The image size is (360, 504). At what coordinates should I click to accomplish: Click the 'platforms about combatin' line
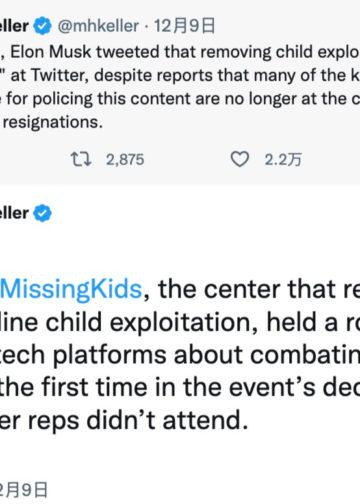click(180, 355)
